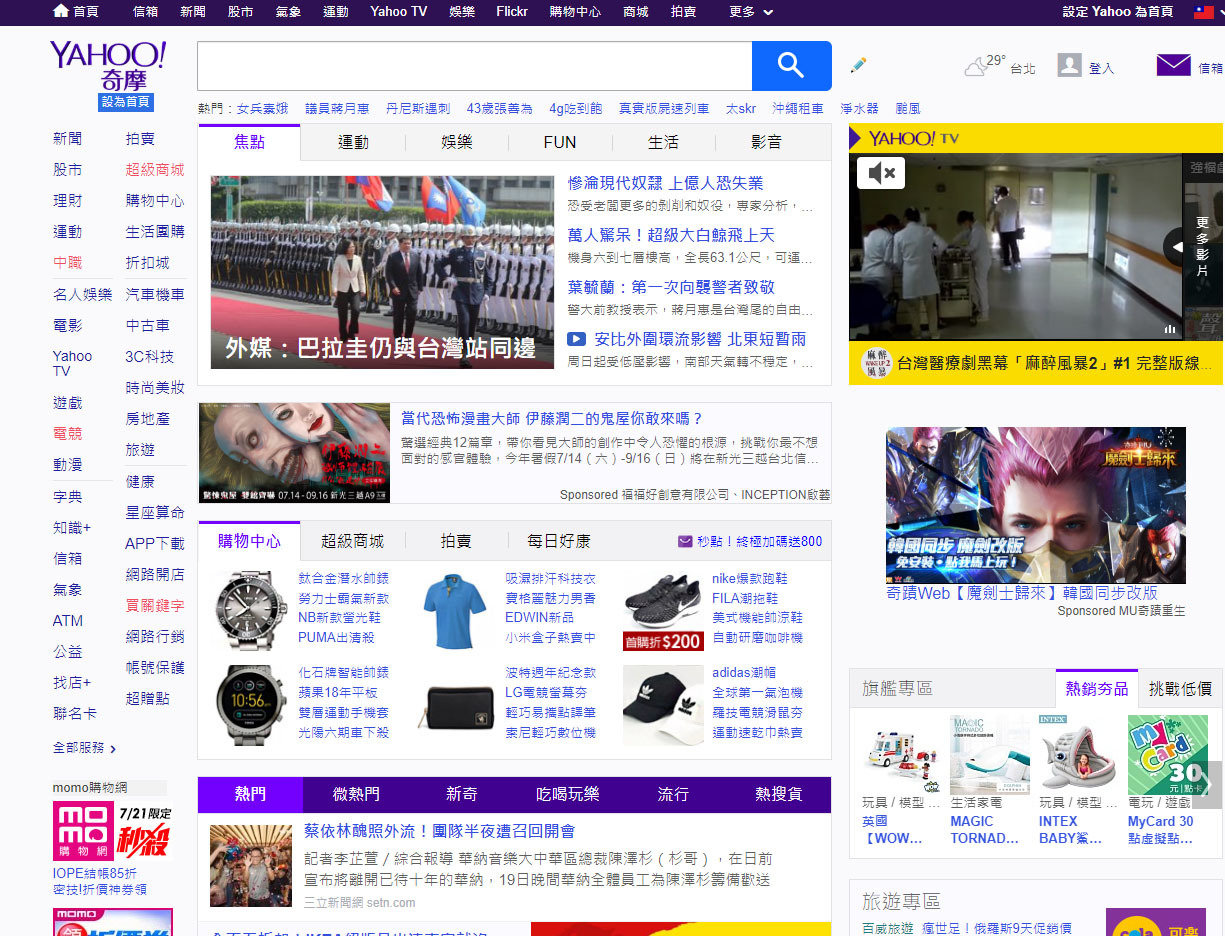Click 新聞 in left sidebar
The height and width of the screenshot is (936, 1225).
click(68, 138)
